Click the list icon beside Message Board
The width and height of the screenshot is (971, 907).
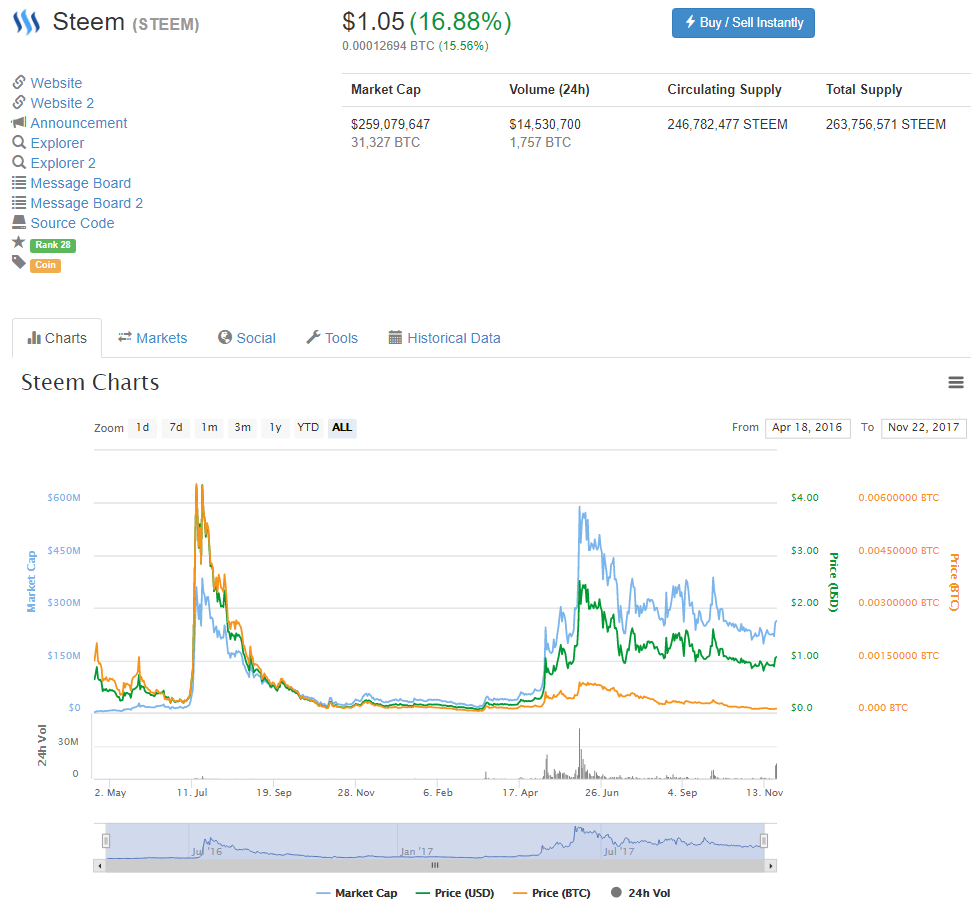[19, 183]
